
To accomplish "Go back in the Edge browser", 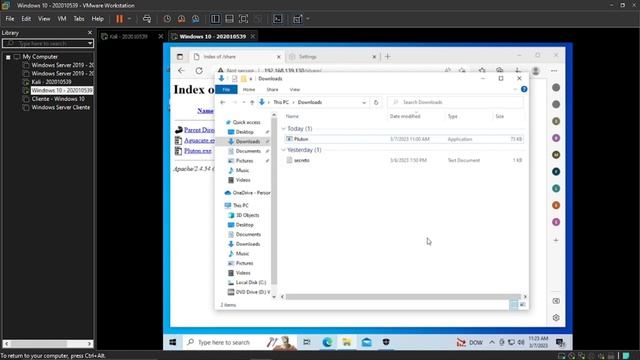I will (x=181, y=71).
